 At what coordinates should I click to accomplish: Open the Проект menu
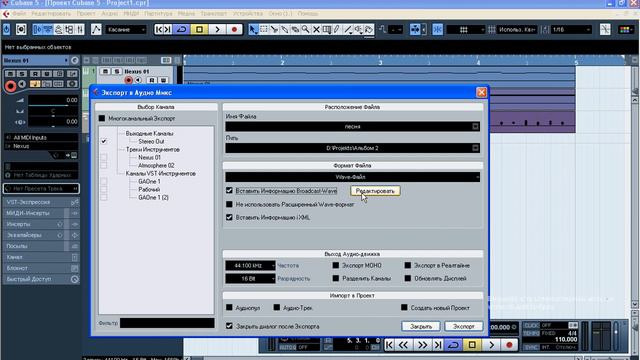click(86, 13)
